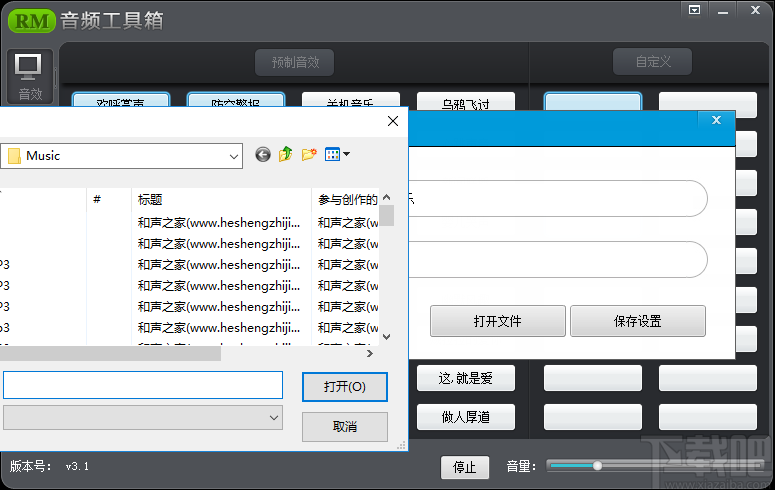The image size is (775, 490).
Task: Click file list scroll up arrow
Action: (x=387, y=197)
